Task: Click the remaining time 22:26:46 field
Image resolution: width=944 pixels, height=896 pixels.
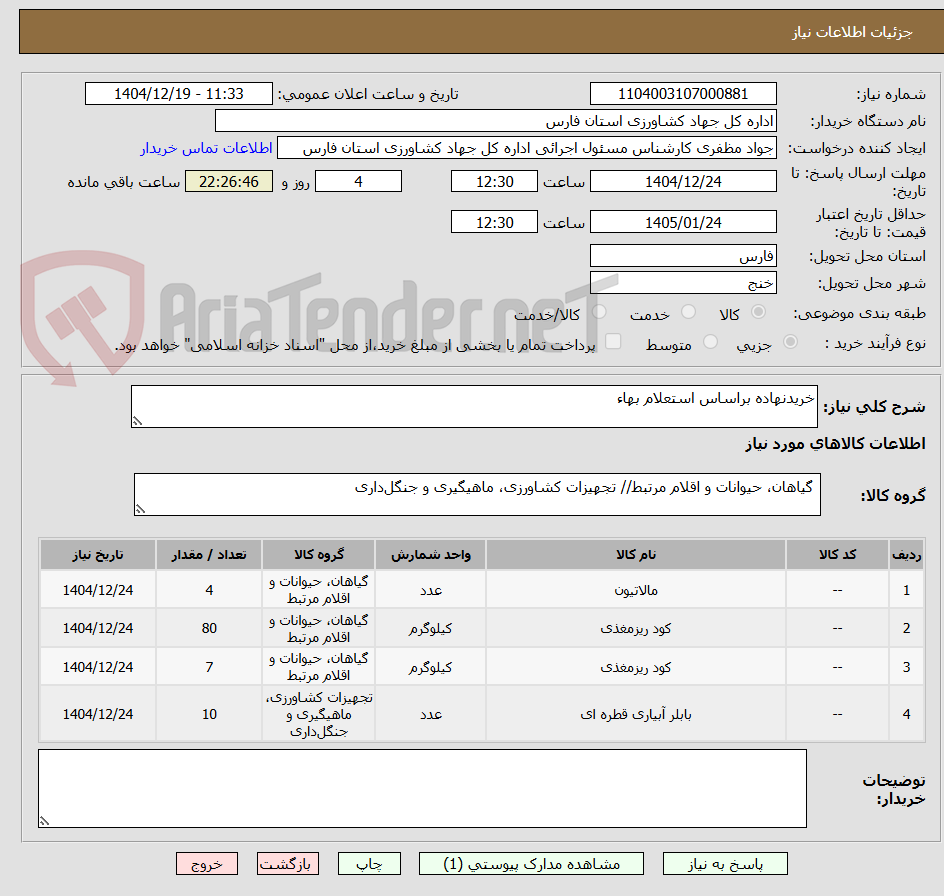Action: tap(229, 181)
